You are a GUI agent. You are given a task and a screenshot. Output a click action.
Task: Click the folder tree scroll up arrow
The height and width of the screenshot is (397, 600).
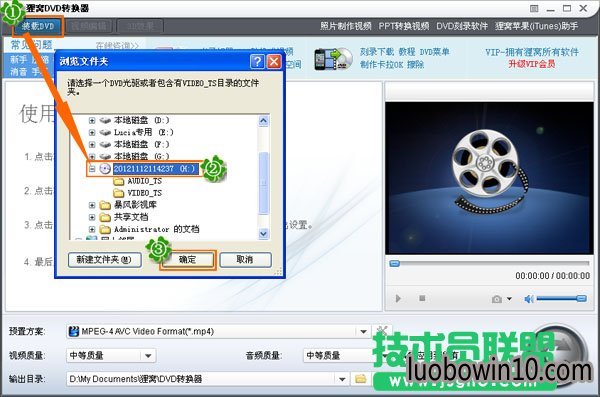click(264, 121)
